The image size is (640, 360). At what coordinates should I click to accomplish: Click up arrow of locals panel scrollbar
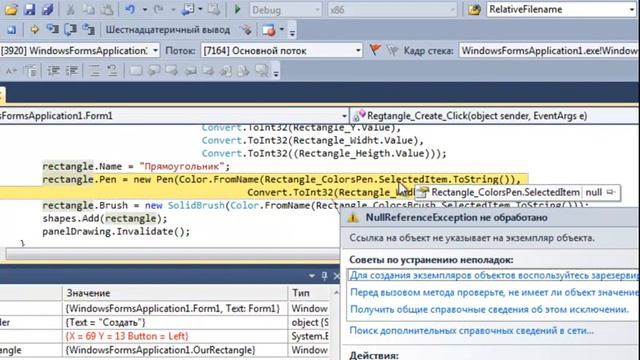click(x=336, y=293)
